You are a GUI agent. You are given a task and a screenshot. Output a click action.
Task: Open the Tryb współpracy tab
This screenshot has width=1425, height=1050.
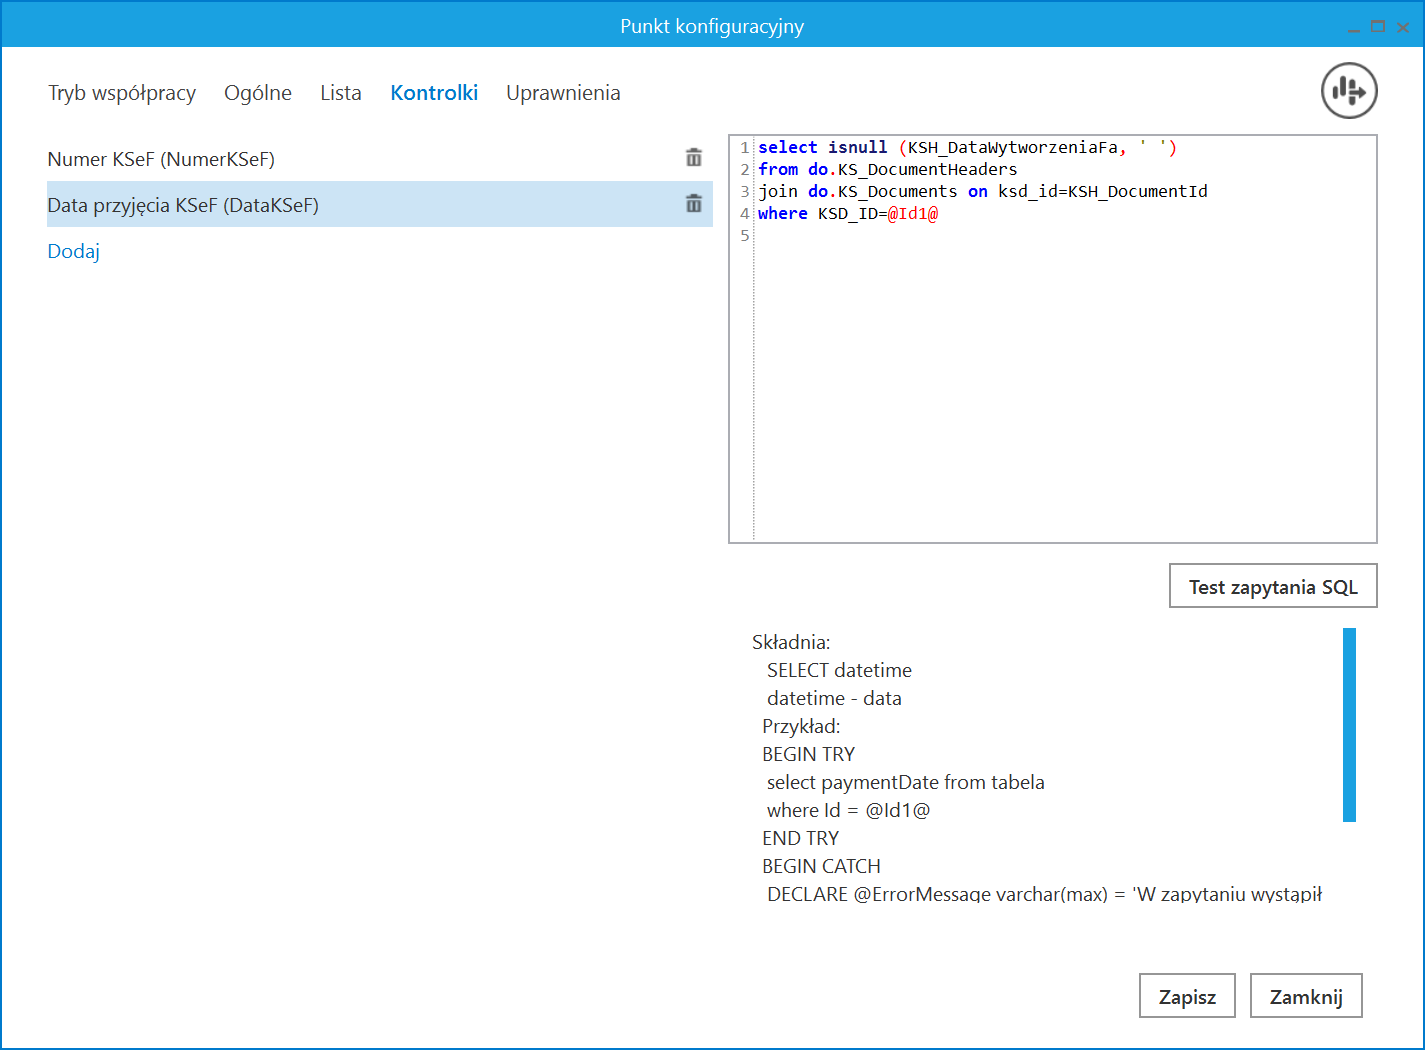(x=122, y=93)
